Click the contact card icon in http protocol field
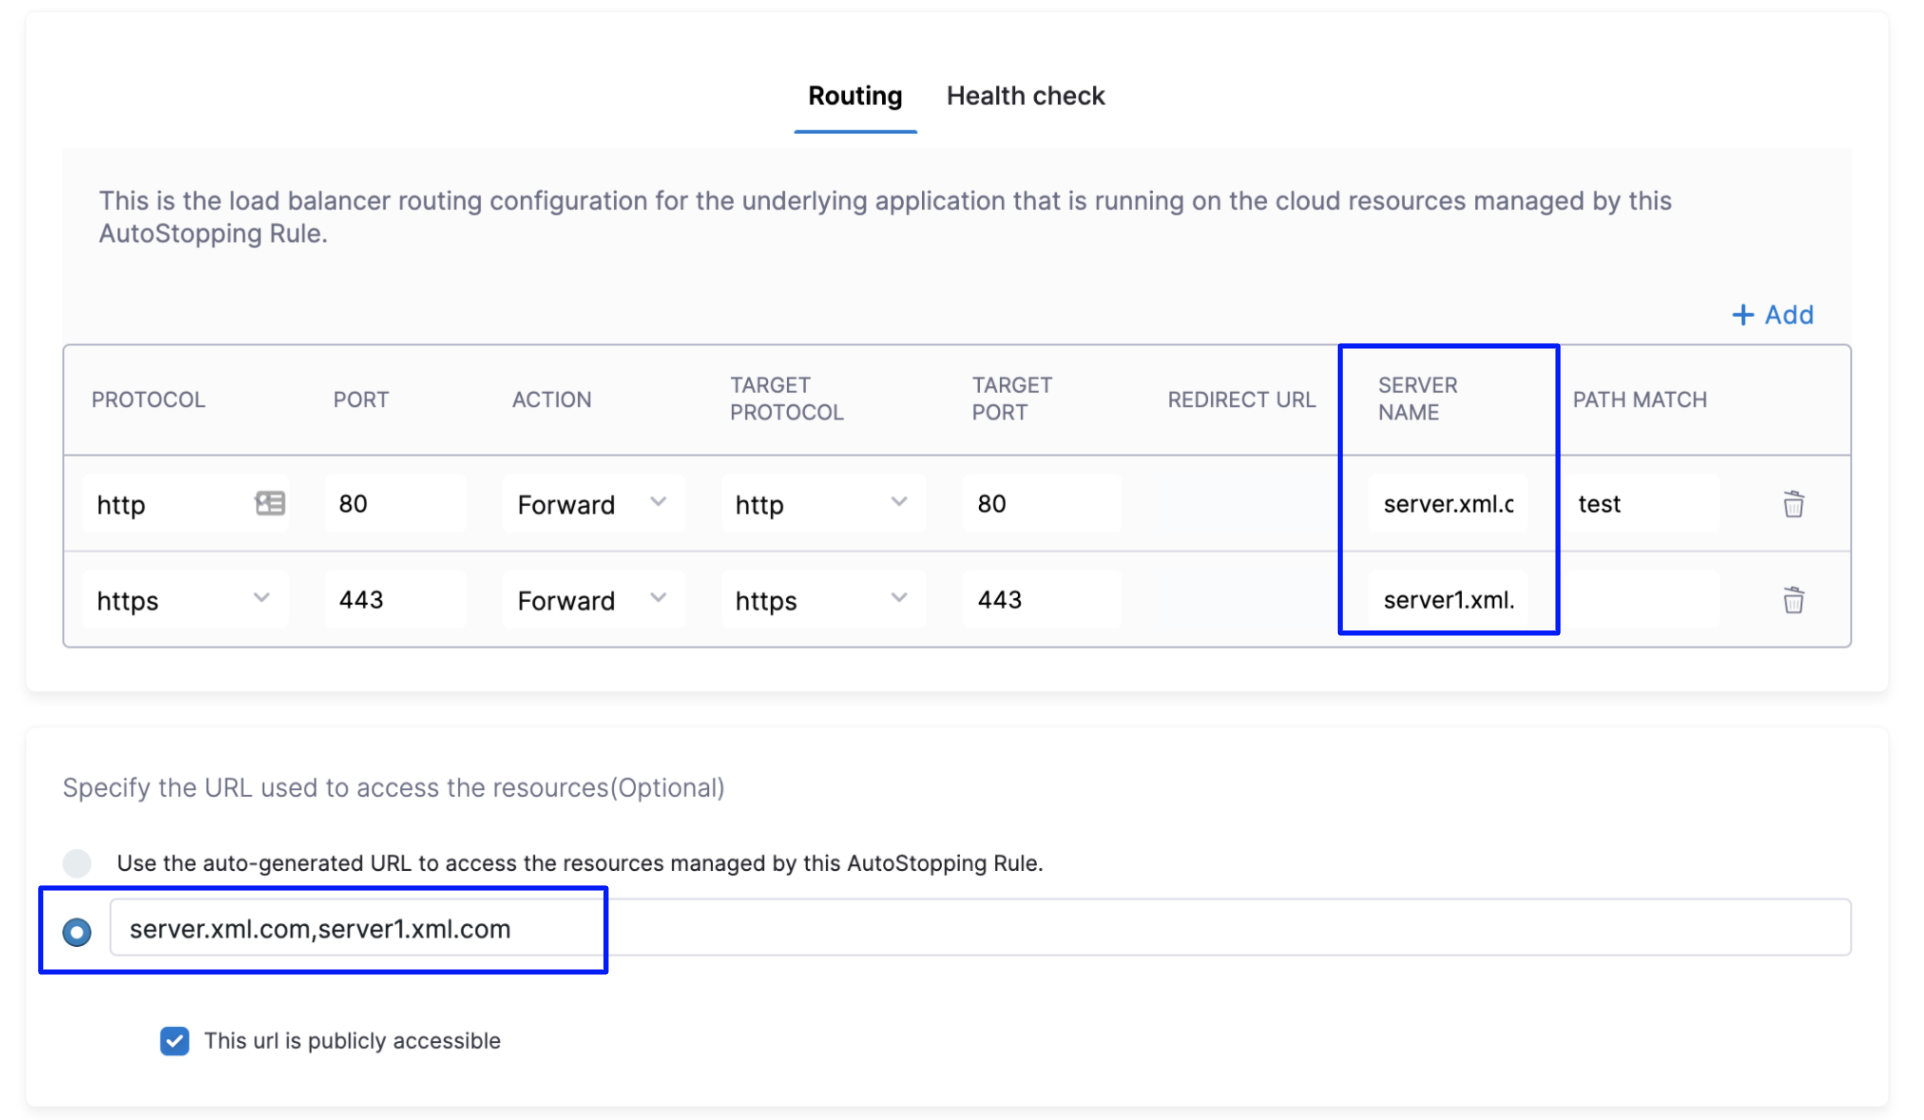1924x1120 pixels. tap(270, 503)
